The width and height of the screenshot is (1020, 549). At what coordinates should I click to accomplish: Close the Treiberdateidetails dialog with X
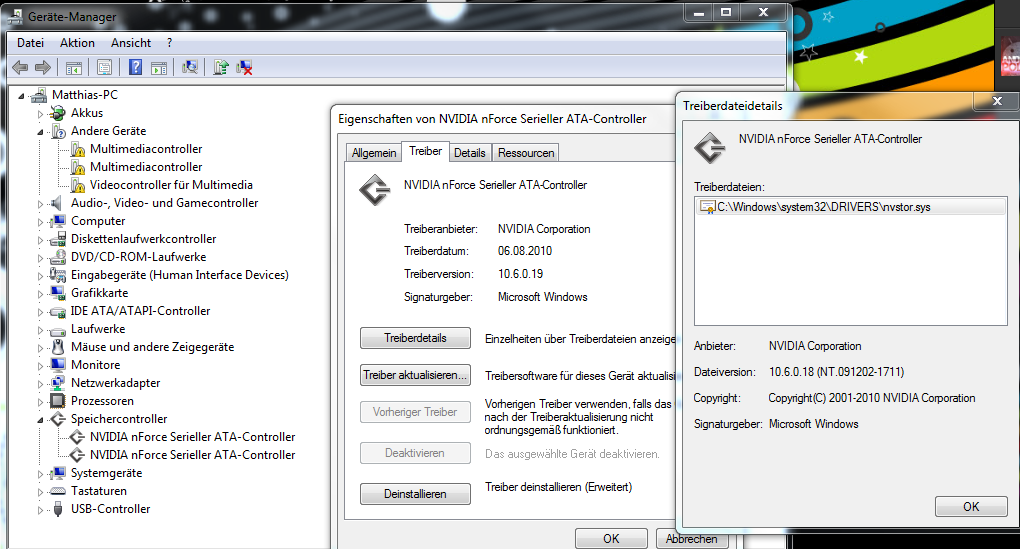click(x=997, y=101)
